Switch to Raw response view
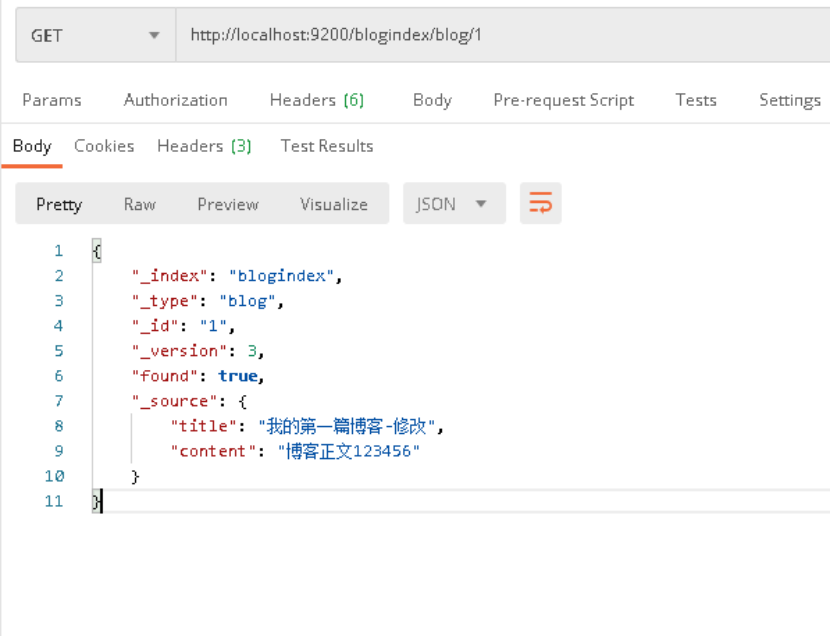Screen dimensions: 832x636 pyautogui.click(x=139, y=204)
